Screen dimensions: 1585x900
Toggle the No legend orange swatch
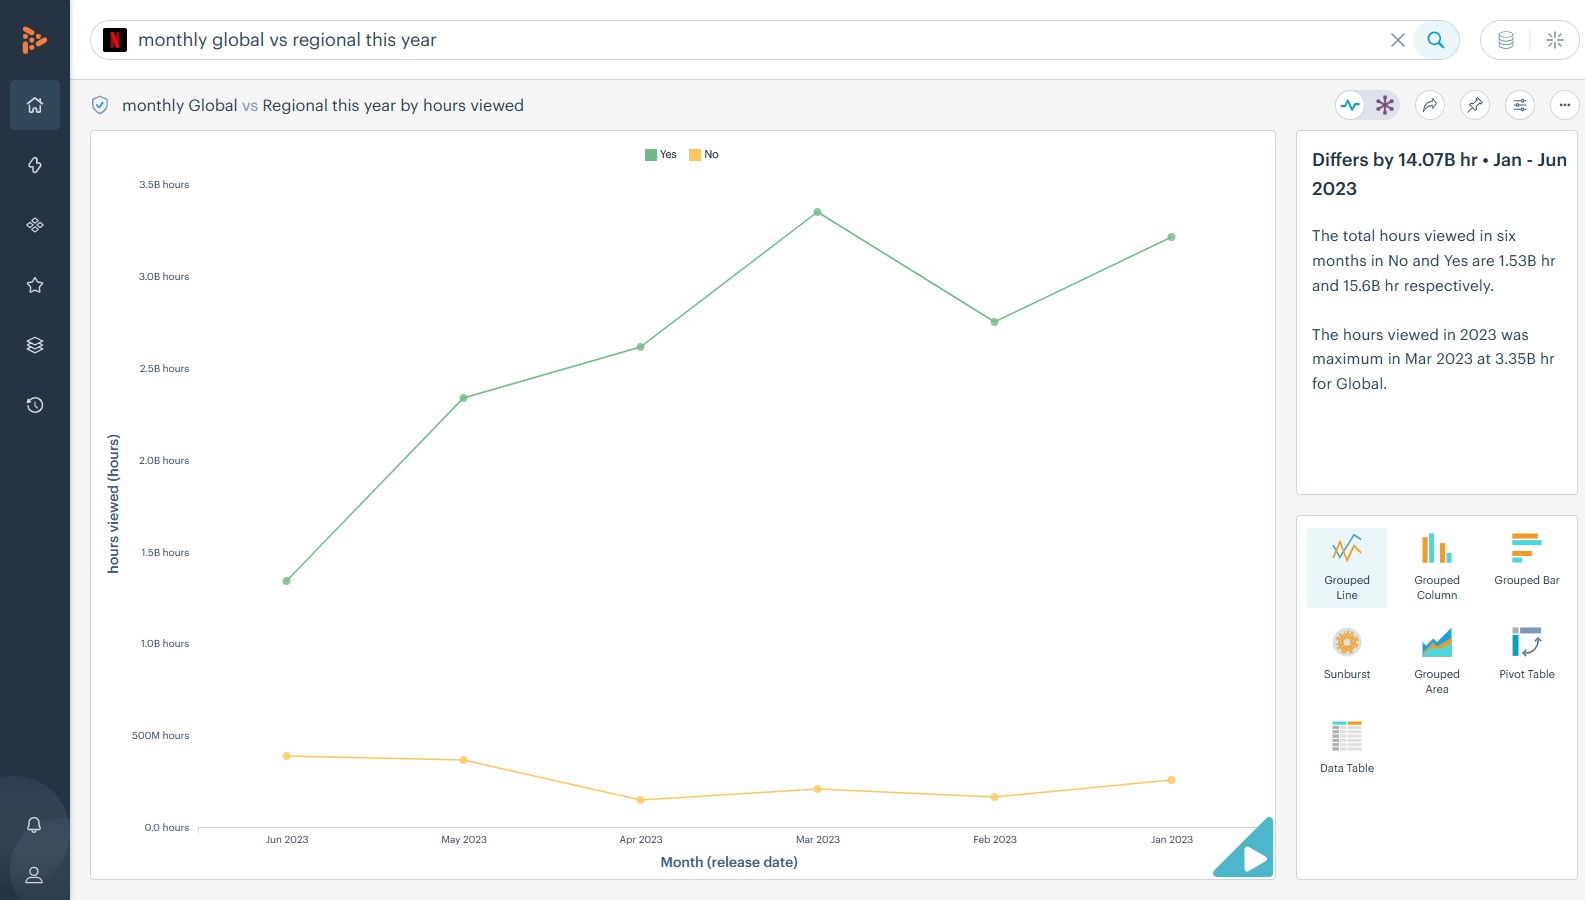point(695,155)
